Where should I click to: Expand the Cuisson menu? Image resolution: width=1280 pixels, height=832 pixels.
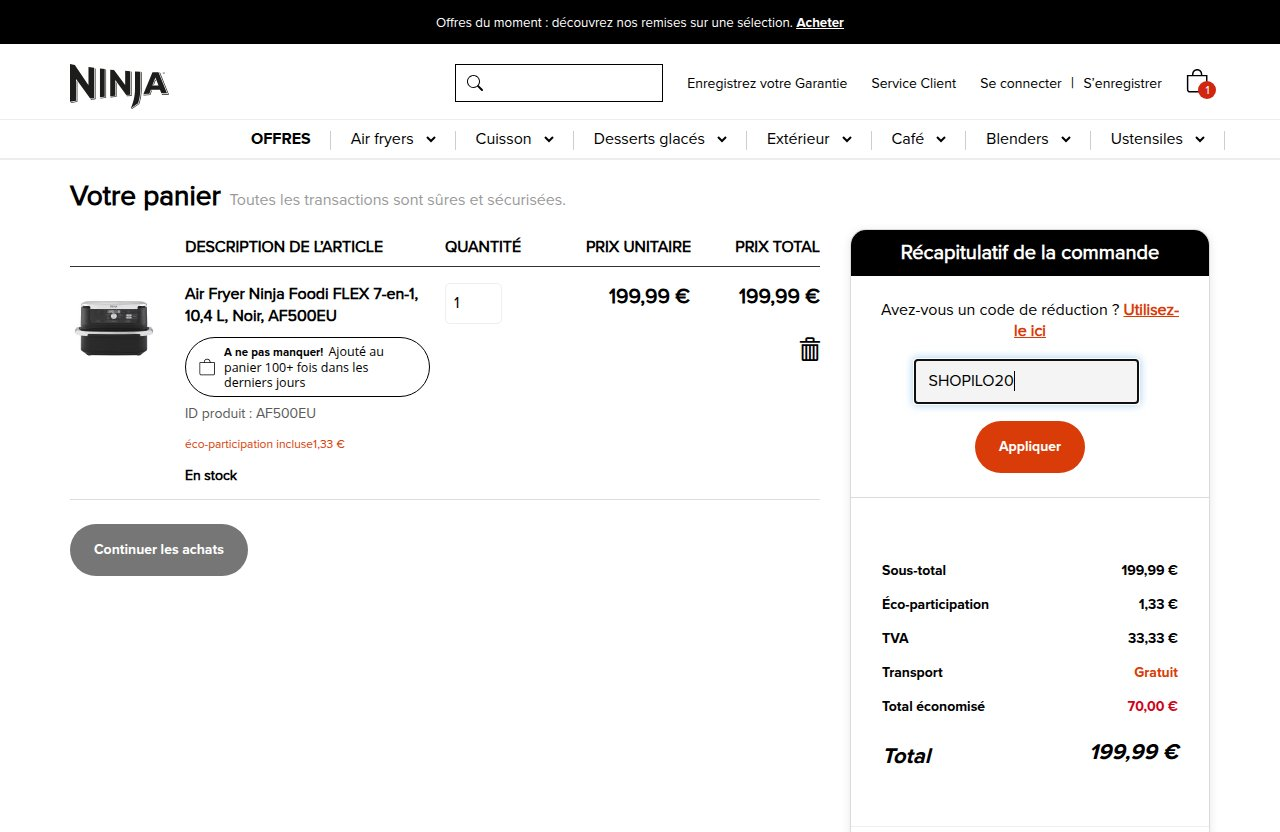point(515,139)
